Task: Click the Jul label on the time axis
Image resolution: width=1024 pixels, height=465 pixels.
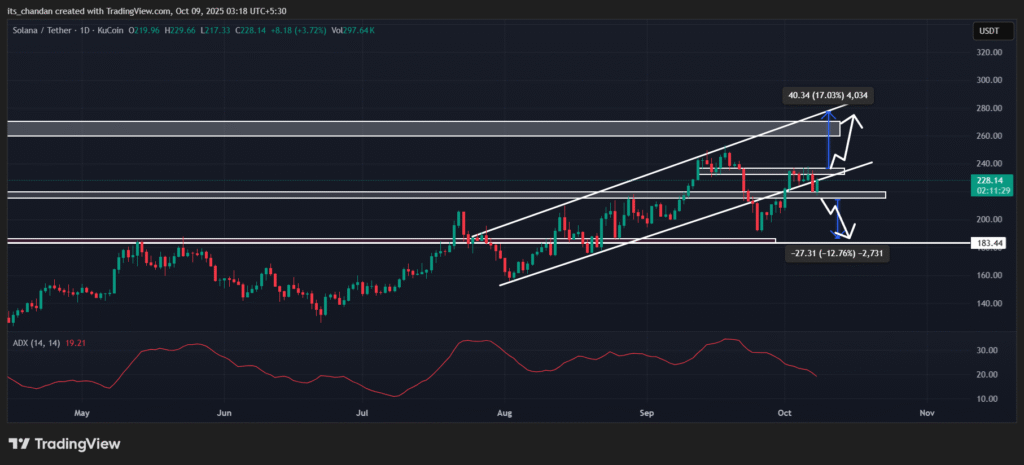Action: (364, 412)
